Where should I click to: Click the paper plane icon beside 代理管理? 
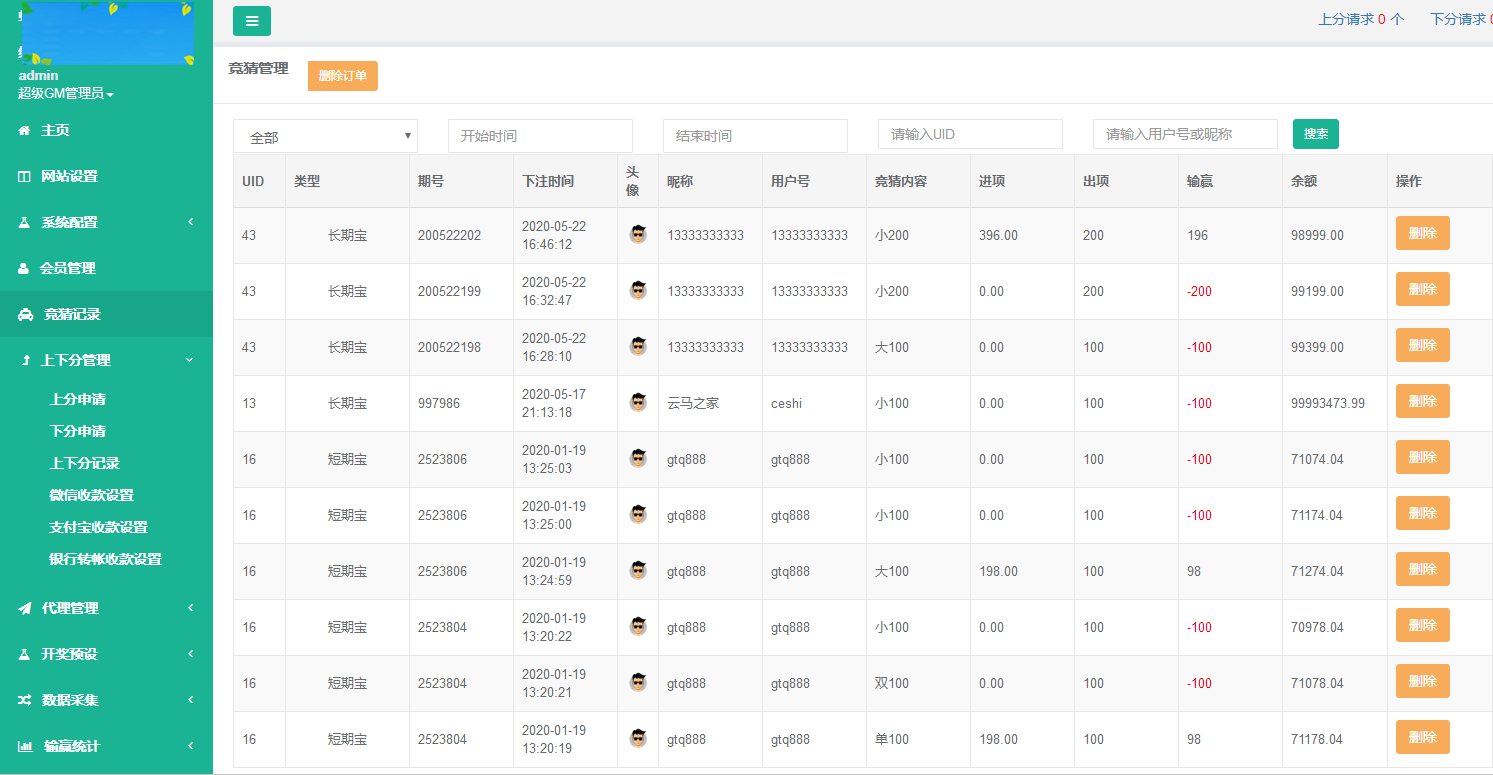[24, 608]
